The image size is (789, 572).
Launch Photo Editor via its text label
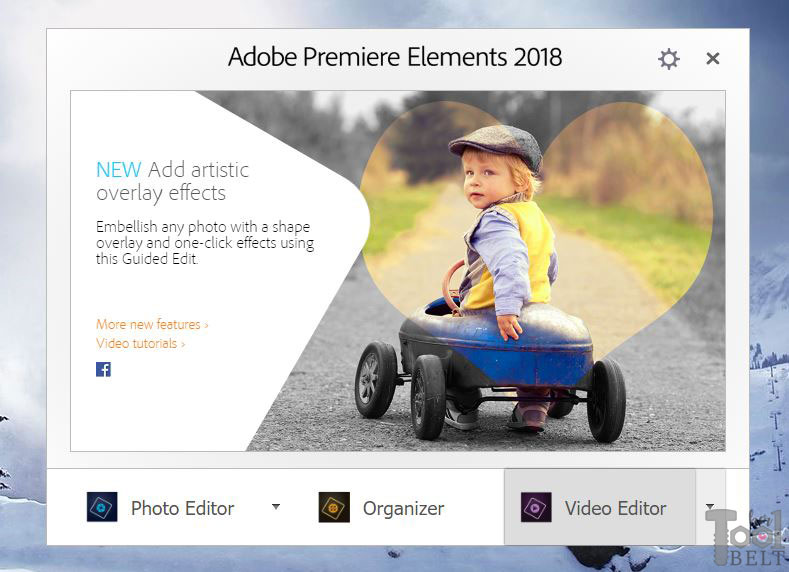183,508
